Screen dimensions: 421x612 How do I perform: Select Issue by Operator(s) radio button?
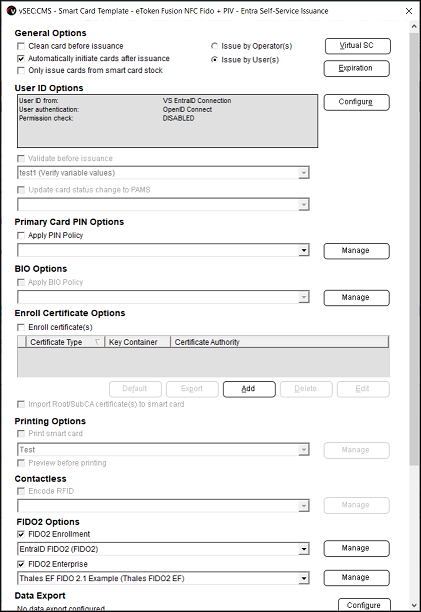tap(214, 46)
